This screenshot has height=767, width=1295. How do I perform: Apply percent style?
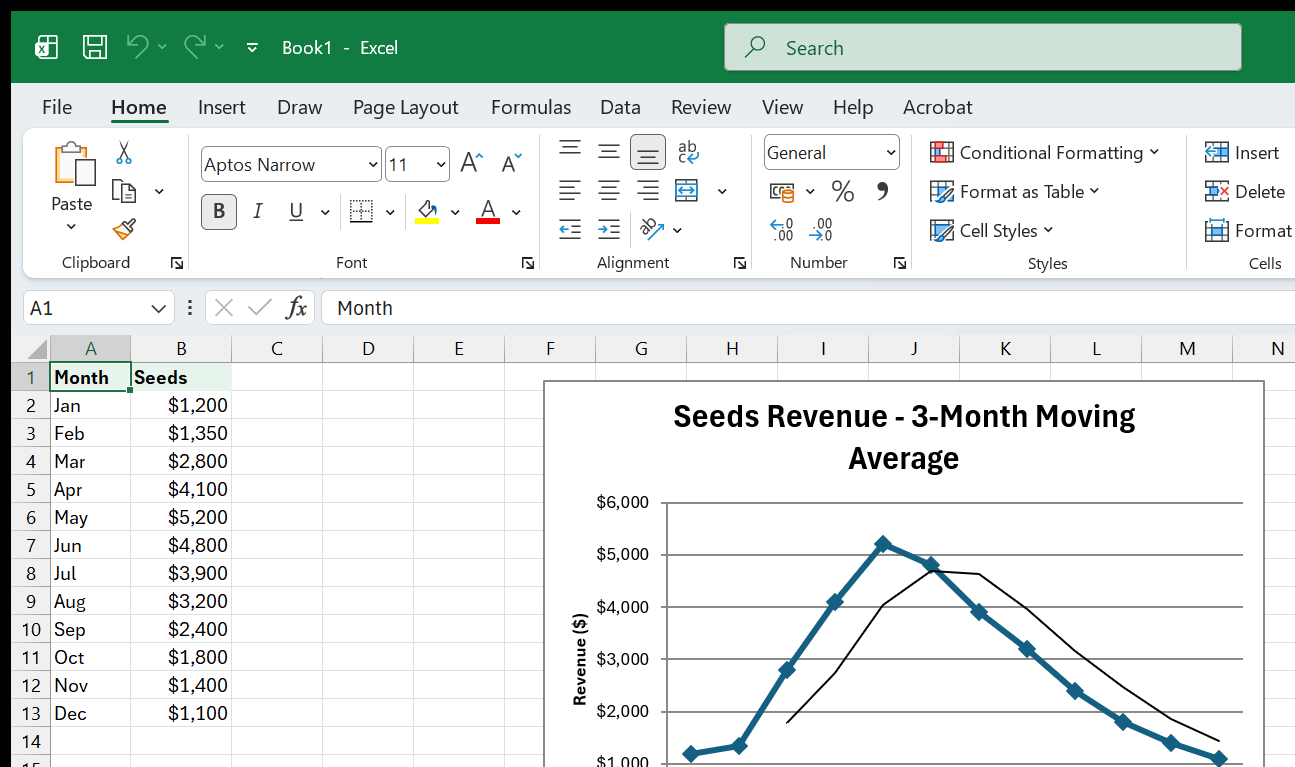tap(843, 191)
